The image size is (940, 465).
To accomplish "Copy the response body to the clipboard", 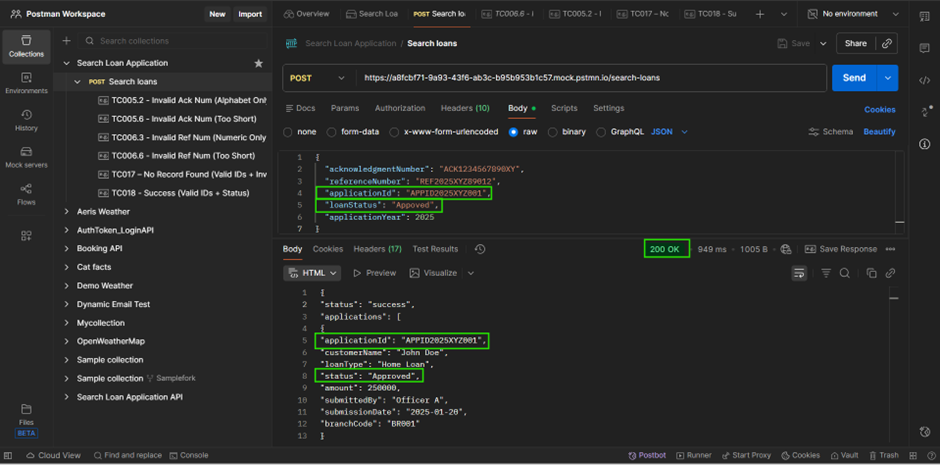I will pos(872,273).
